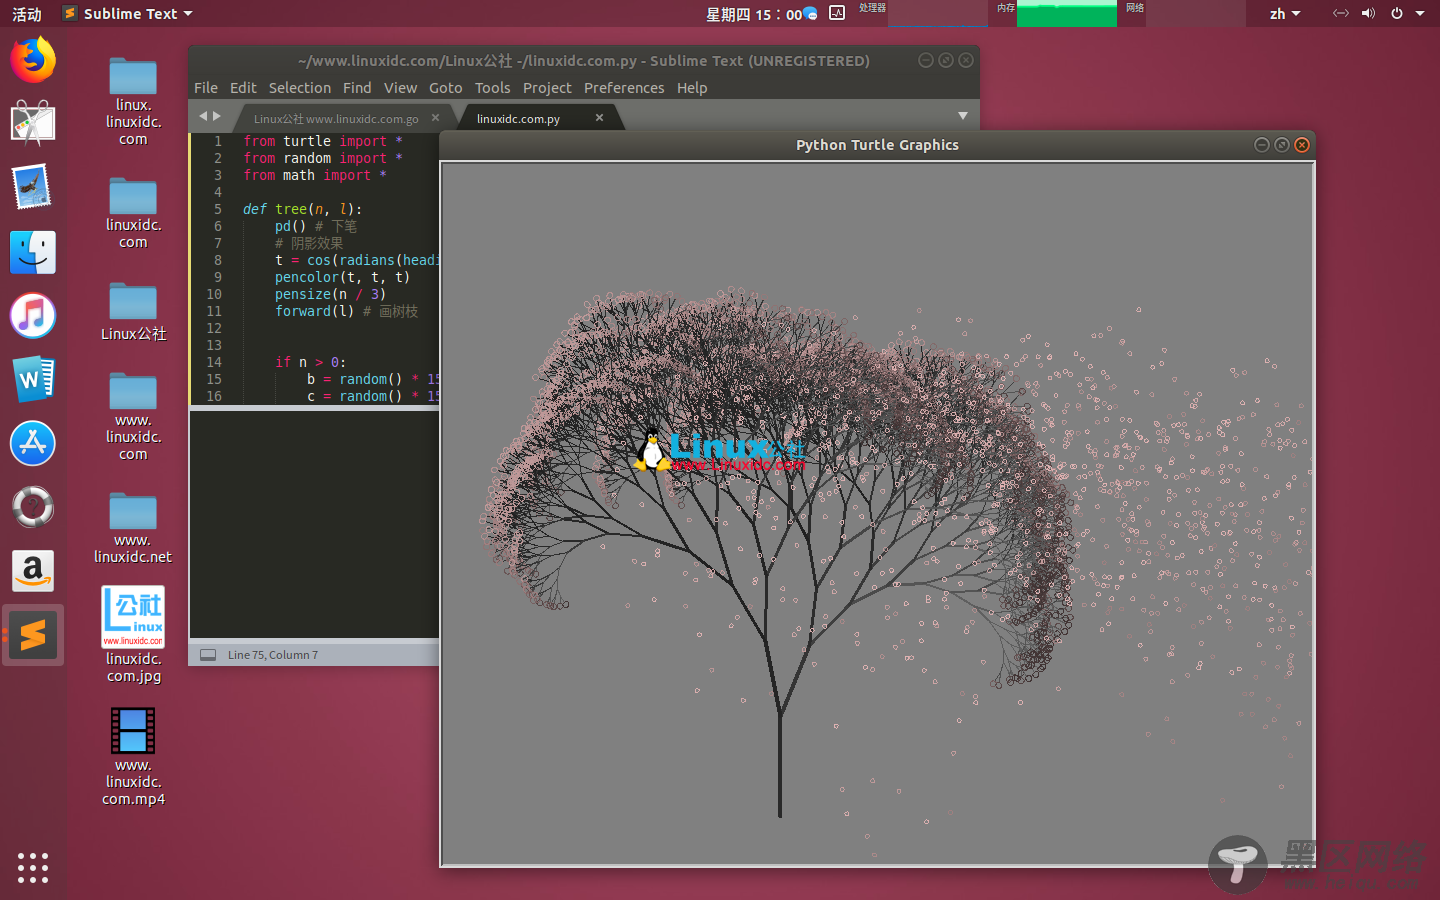Image resolution: width=1440 pixels, height=900 pixels.
Task: Open the File menu in Sublime Text
Action: pos(206,88)
